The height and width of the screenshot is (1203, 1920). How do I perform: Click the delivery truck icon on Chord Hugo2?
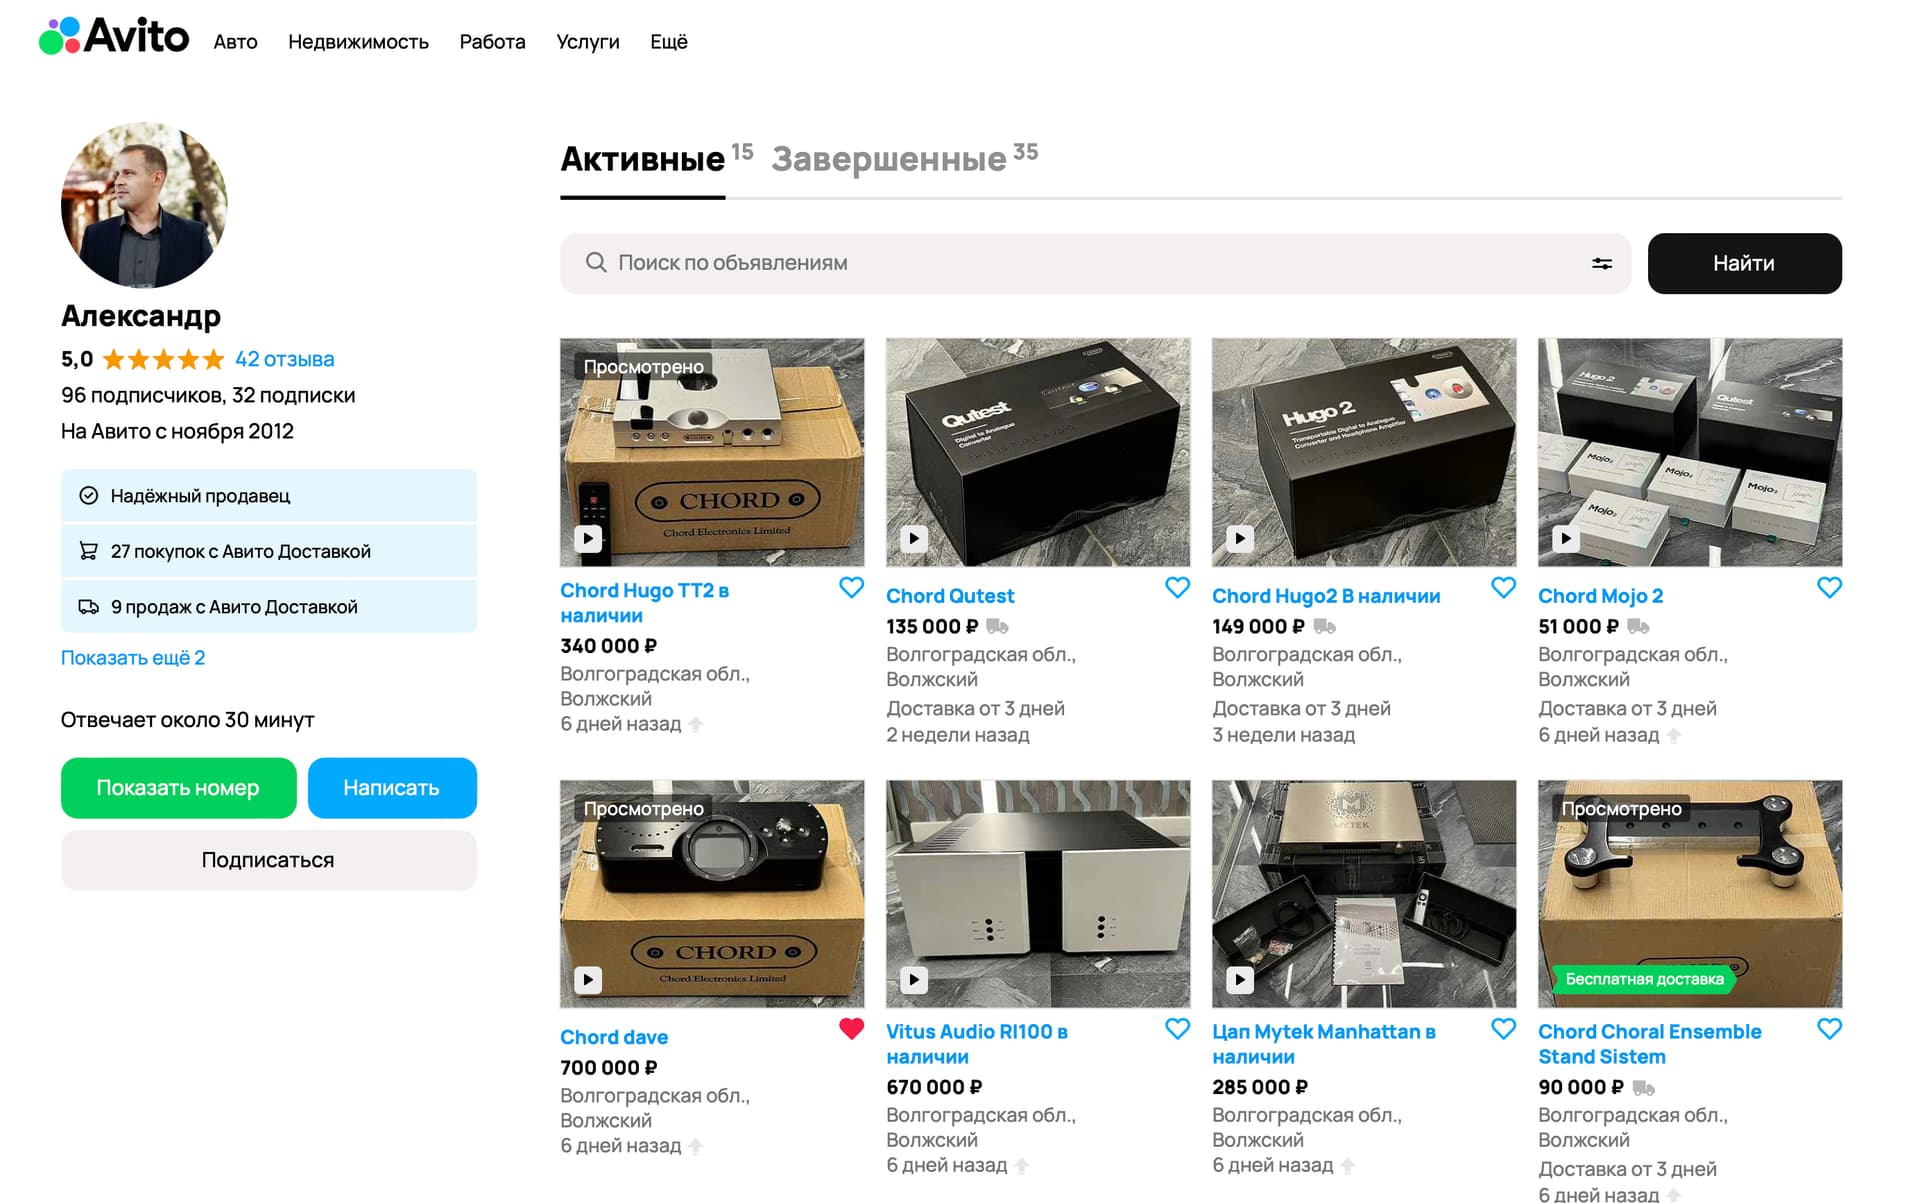[1324, 627]
